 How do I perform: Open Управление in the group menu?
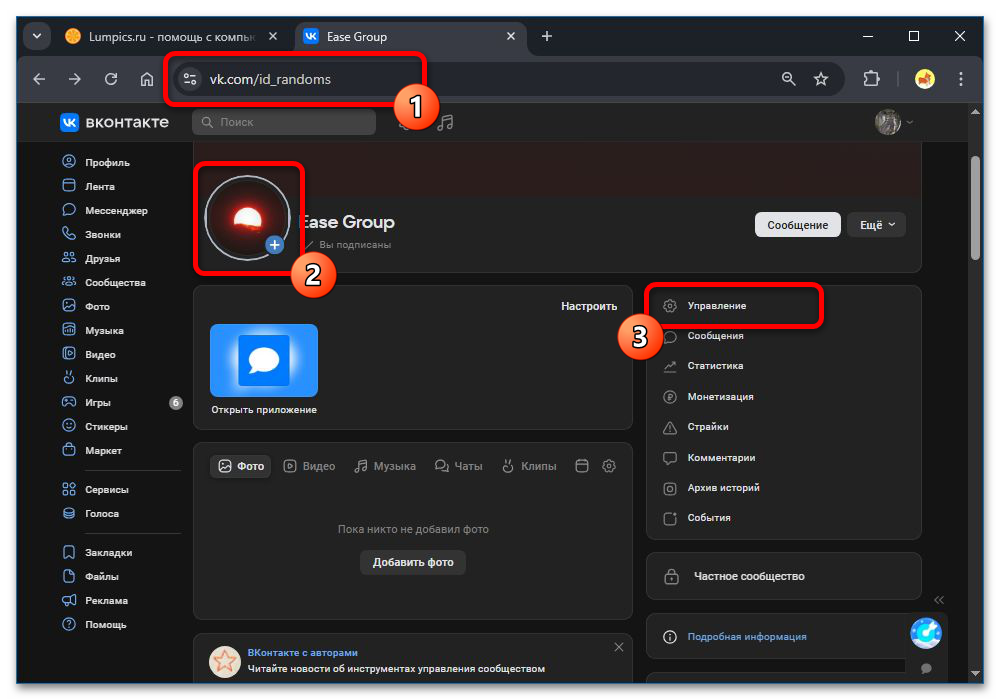716,305
